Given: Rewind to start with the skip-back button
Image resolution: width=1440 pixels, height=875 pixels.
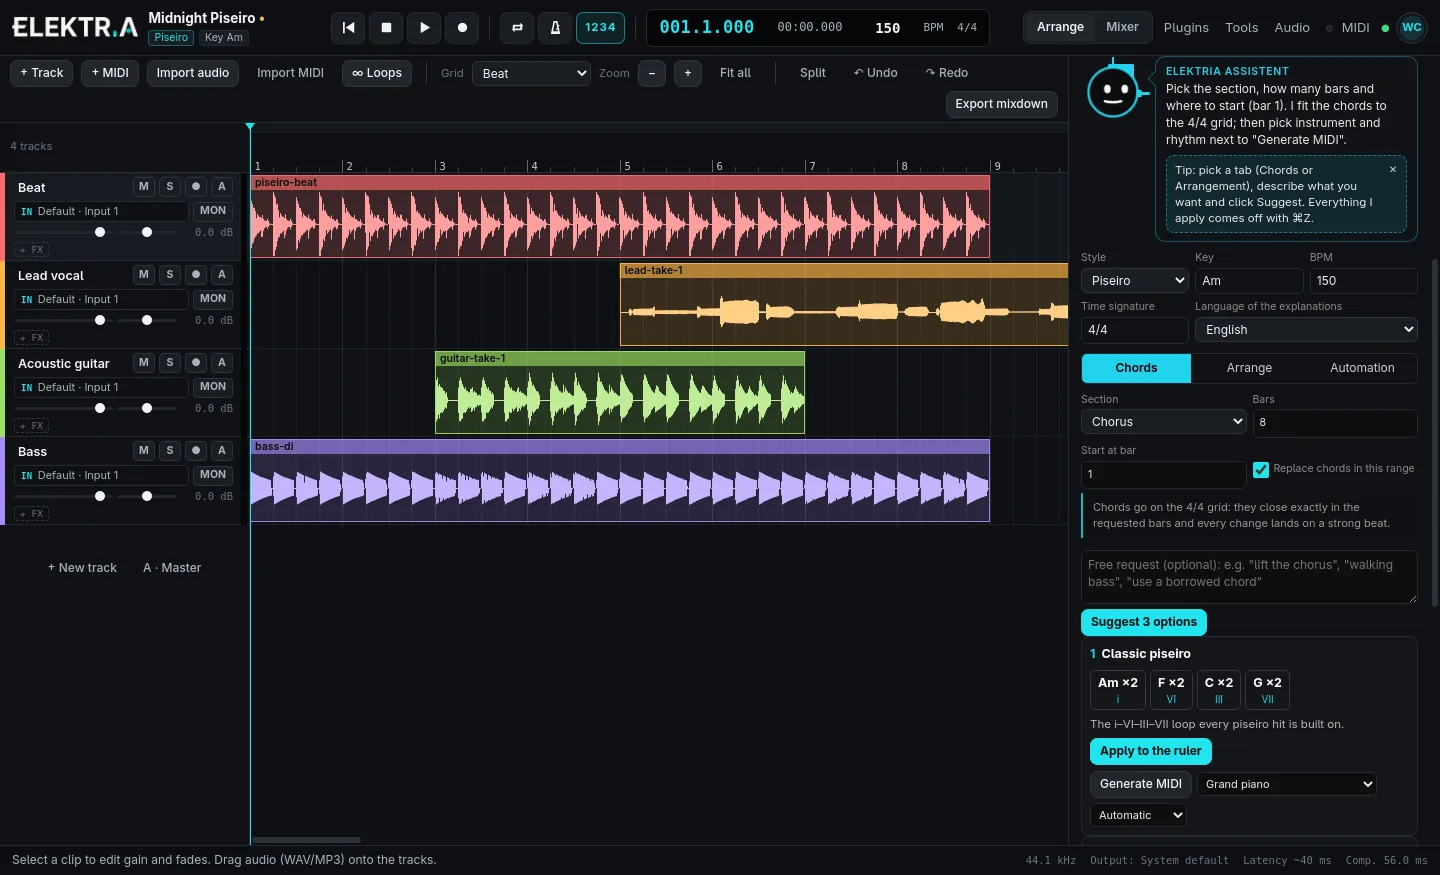Looking at the screenshot, I should click(348, 28).
